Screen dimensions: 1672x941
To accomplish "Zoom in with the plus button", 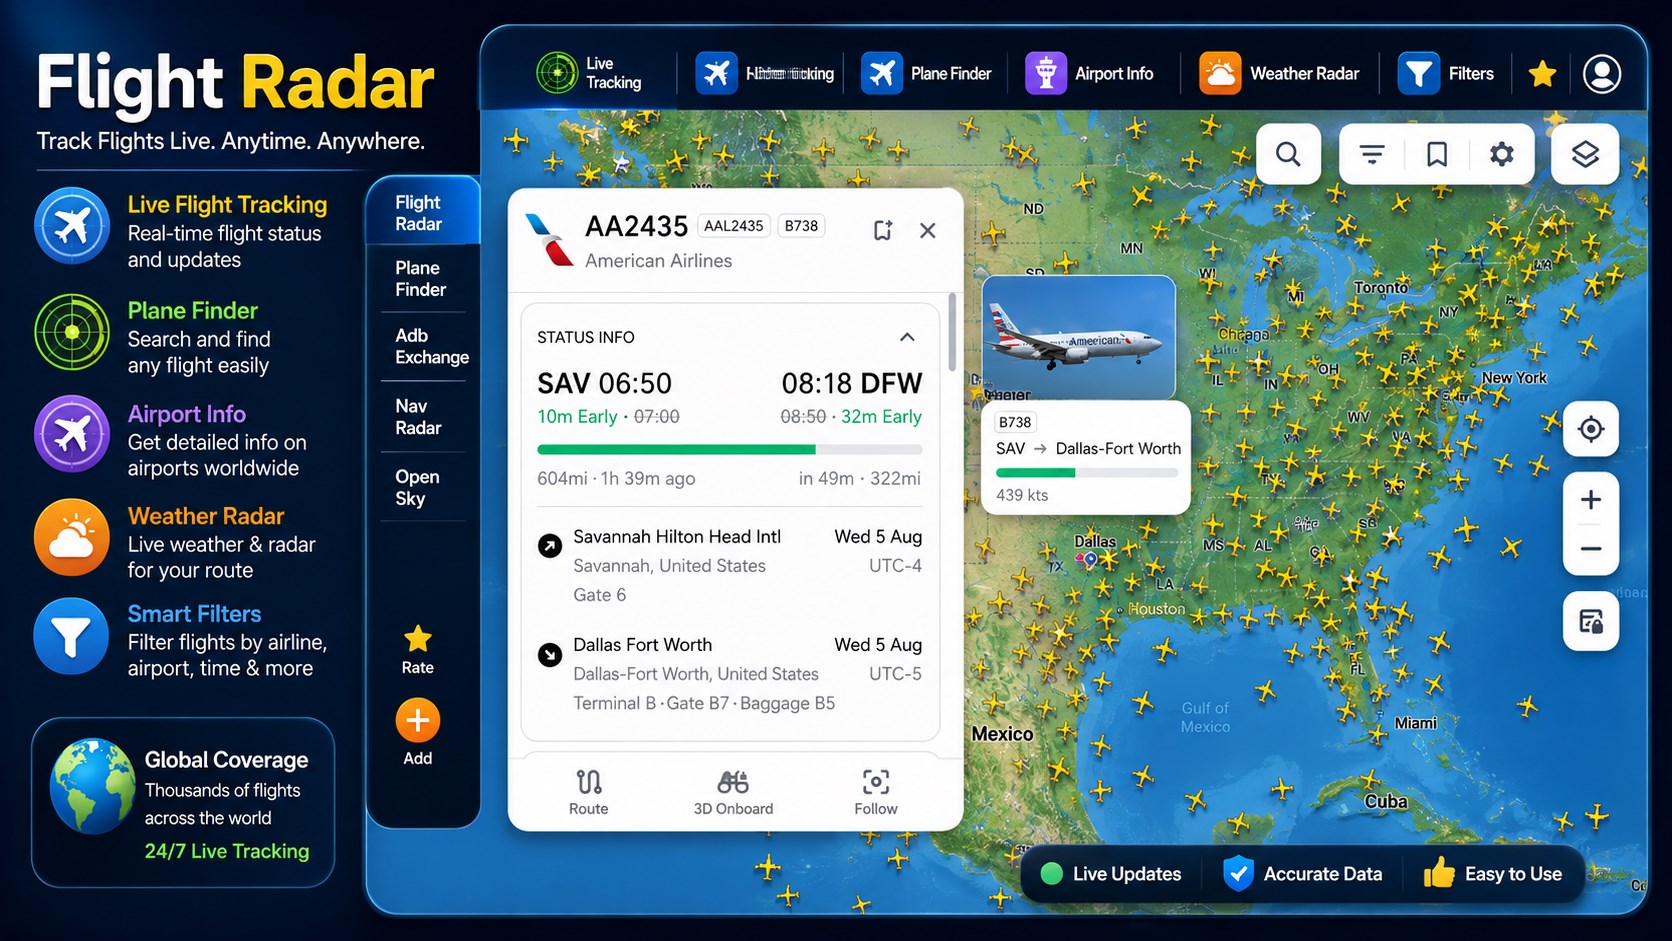I will (x=1591, y=499).
